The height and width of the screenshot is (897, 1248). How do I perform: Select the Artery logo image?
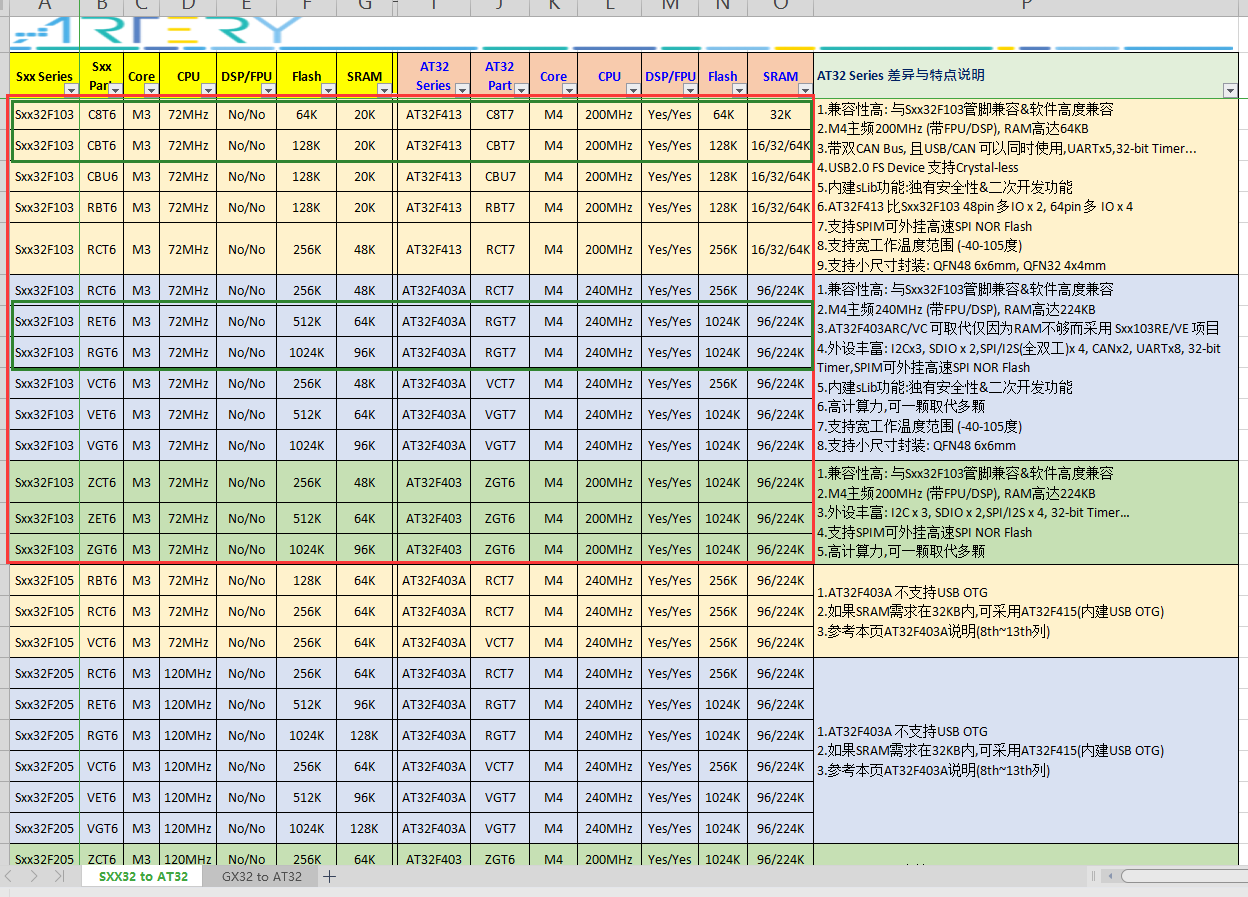pos(156,31)
